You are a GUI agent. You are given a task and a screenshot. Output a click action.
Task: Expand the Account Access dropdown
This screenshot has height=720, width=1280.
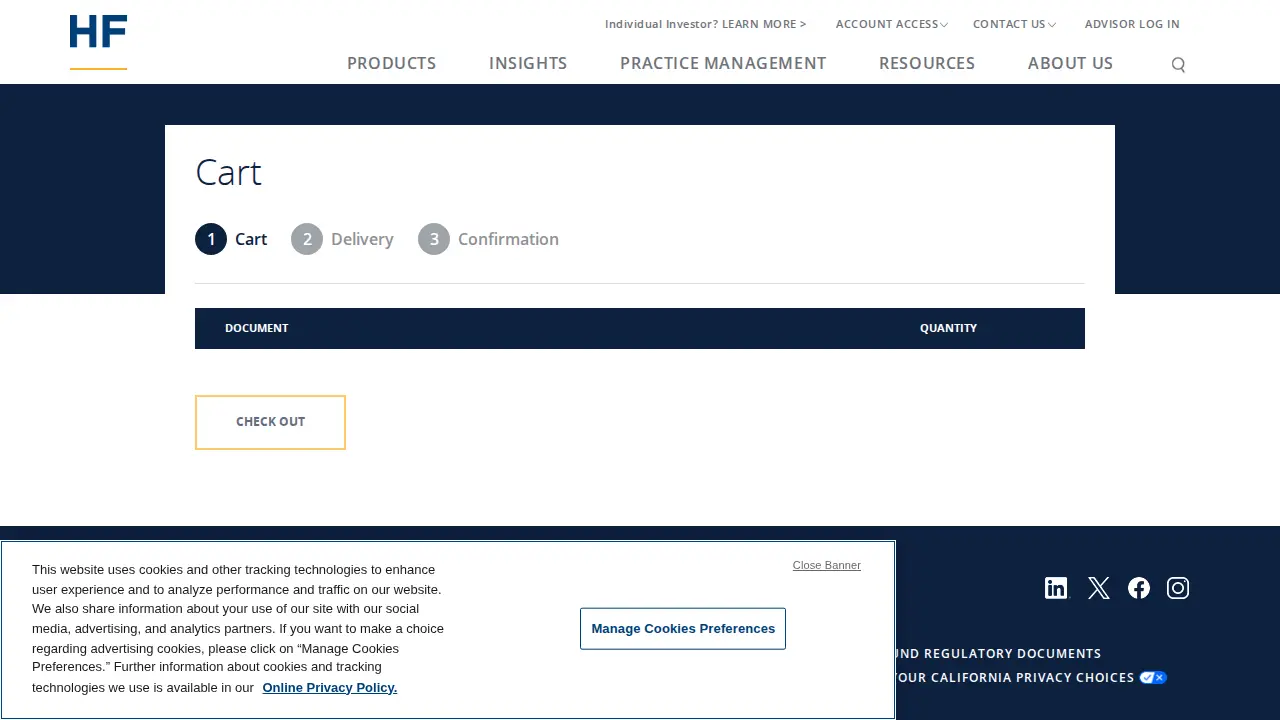coord(891,24)
